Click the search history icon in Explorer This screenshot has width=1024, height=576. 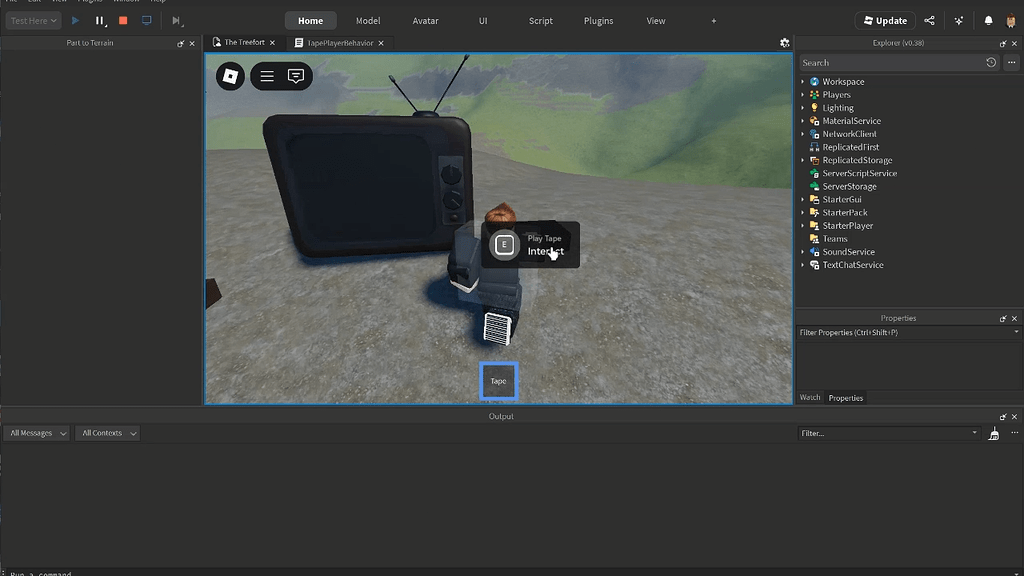coord(991,62)
